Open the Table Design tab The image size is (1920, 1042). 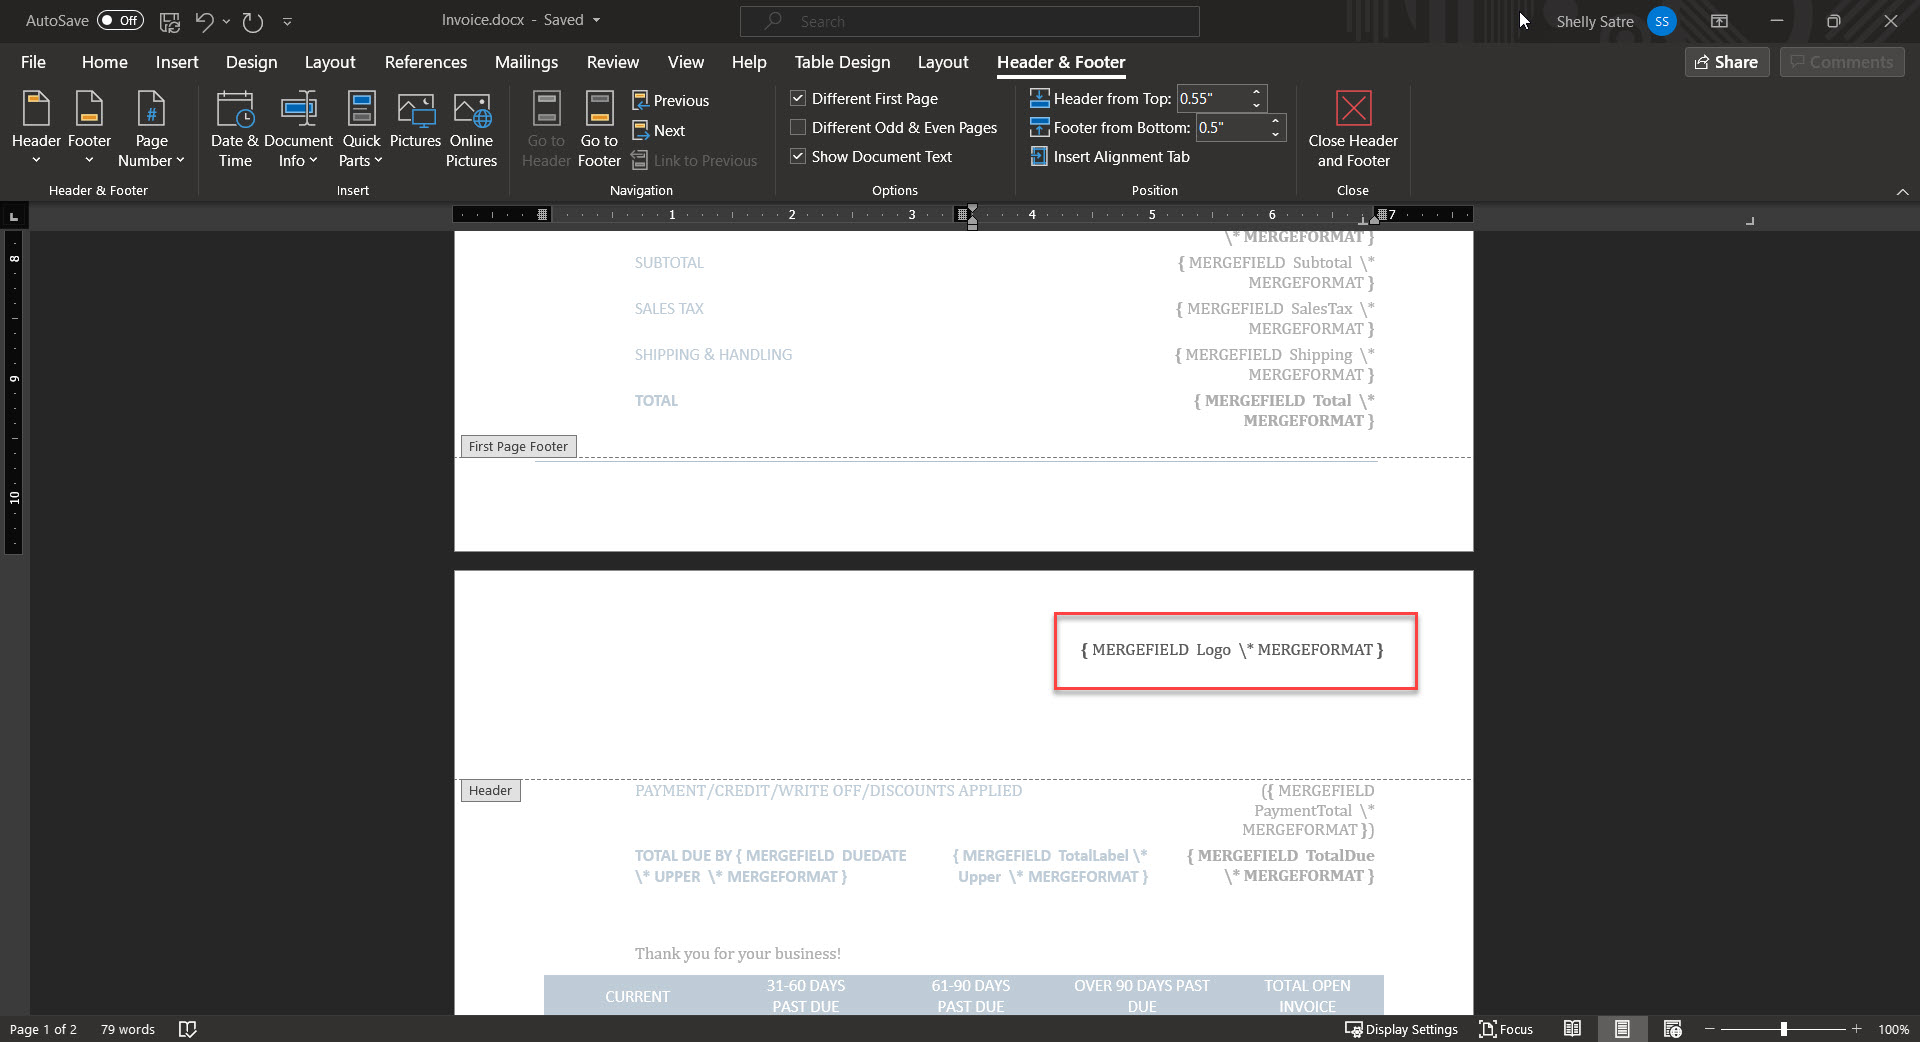tap(842, 62)
